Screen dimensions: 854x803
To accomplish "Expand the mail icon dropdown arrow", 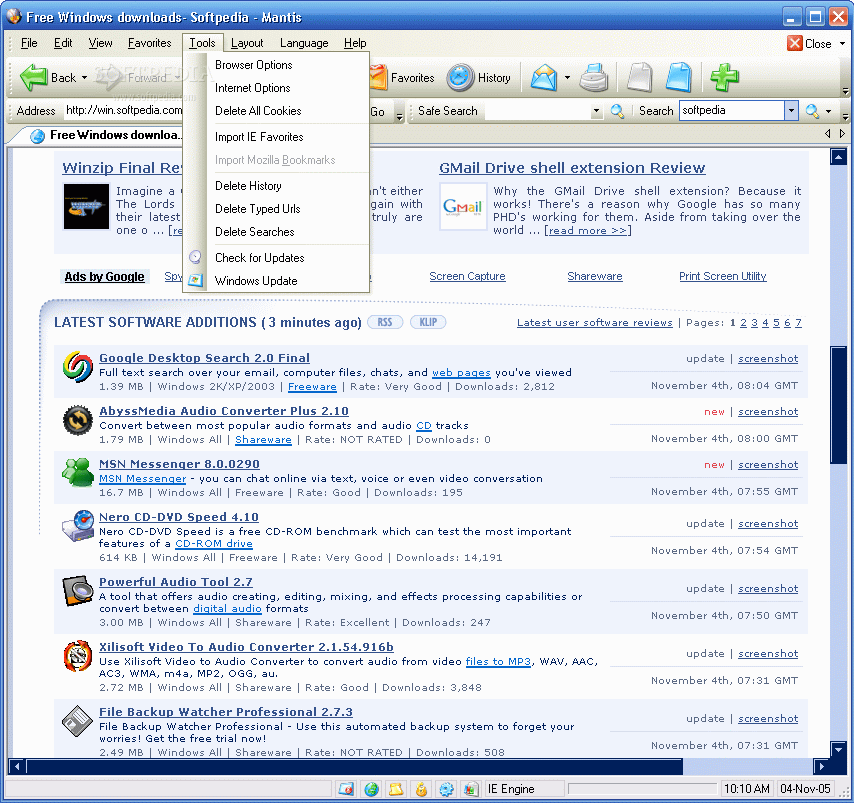I will coord(568,78).
